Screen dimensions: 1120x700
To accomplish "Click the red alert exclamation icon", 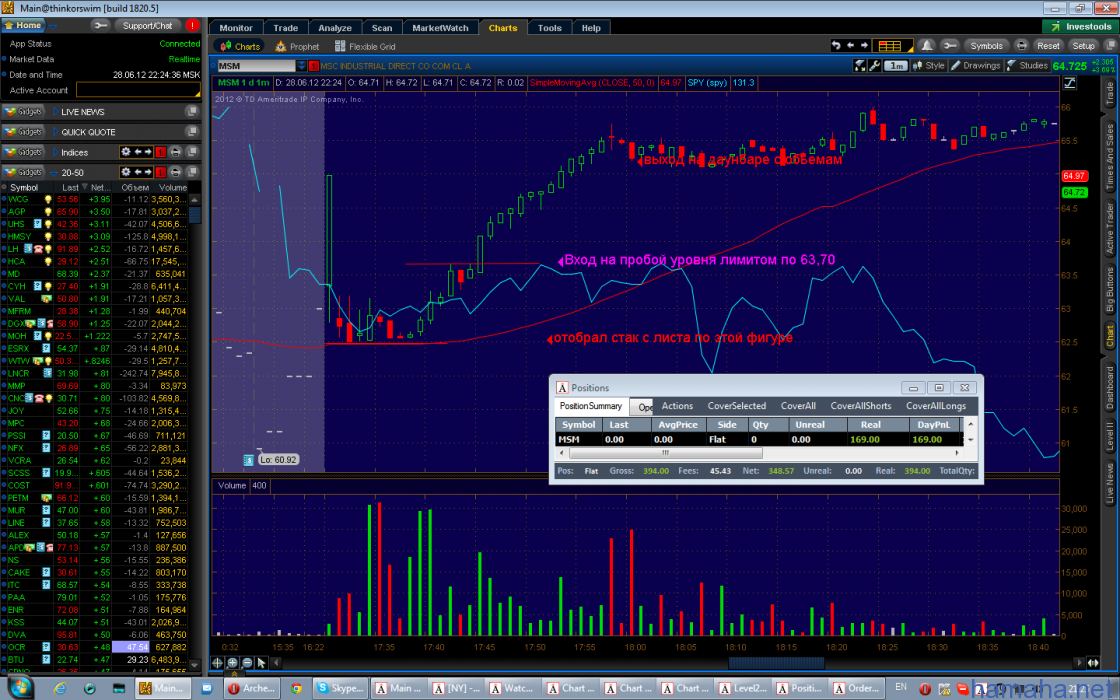I will (192, 26).
